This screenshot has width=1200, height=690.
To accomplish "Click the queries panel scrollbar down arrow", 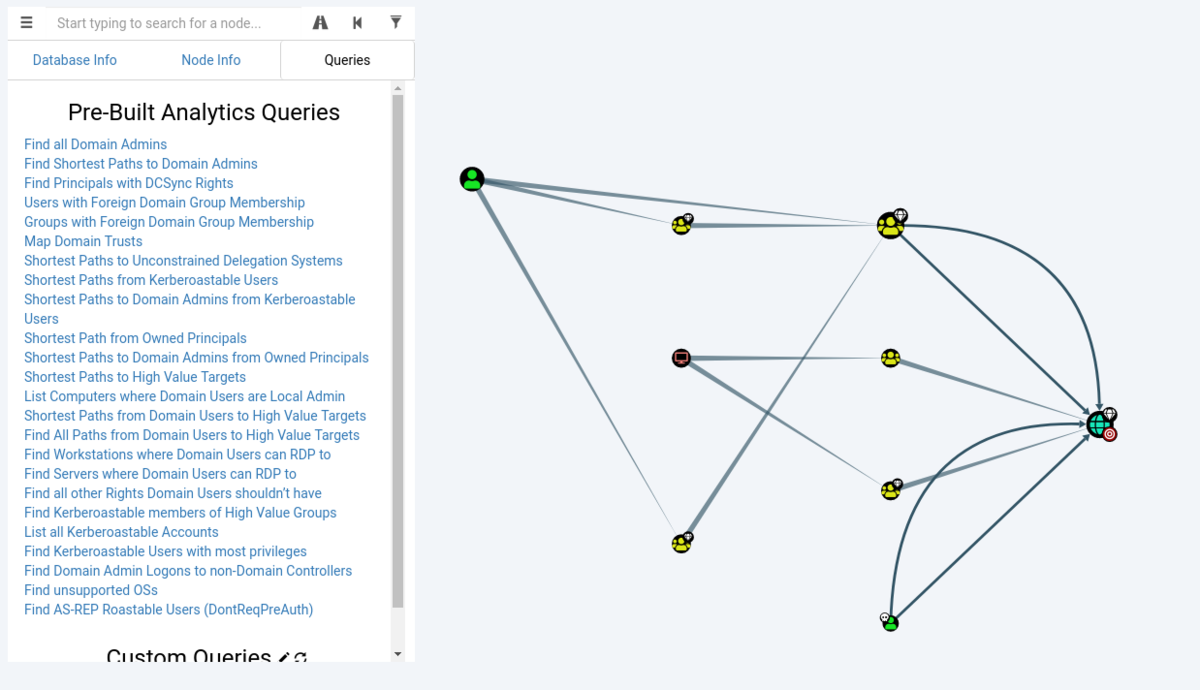I will [398, 654].
